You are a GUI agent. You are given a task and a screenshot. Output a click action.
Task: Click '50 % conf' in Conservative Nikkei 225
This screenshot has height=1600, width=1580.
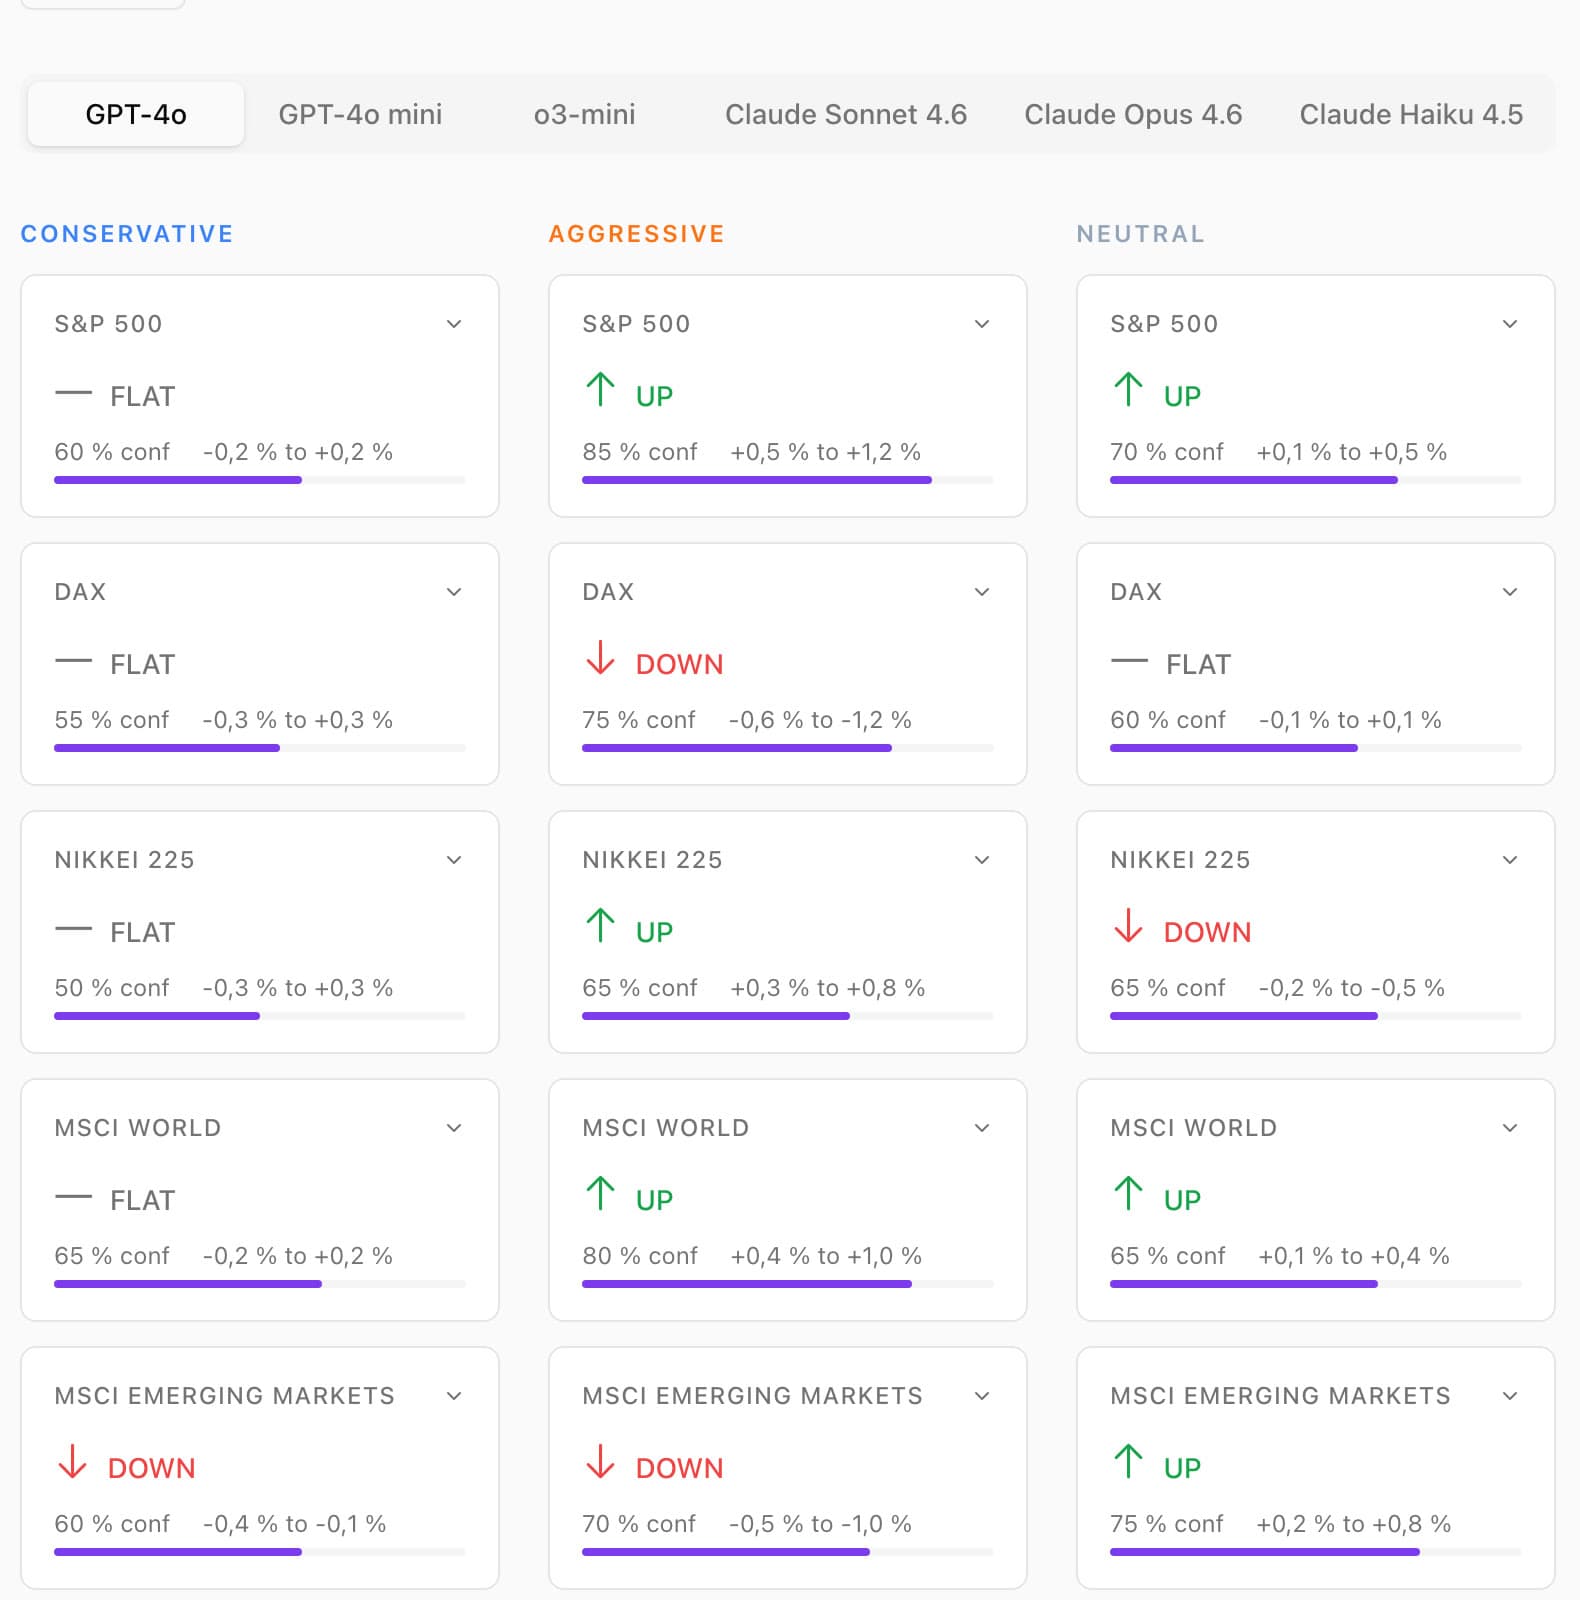pos(112,988)
